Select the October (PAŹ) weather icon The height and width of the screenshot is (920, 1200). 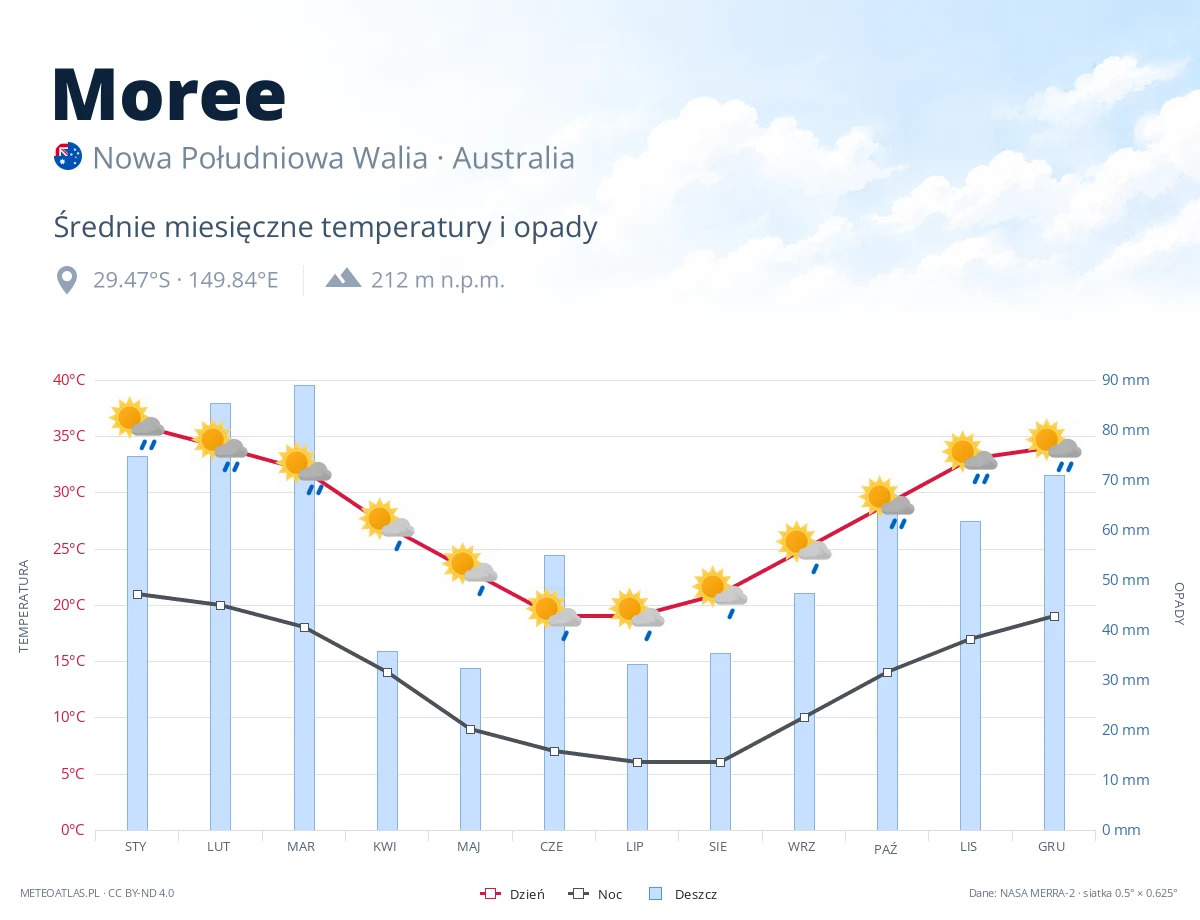tap(887, 502)
